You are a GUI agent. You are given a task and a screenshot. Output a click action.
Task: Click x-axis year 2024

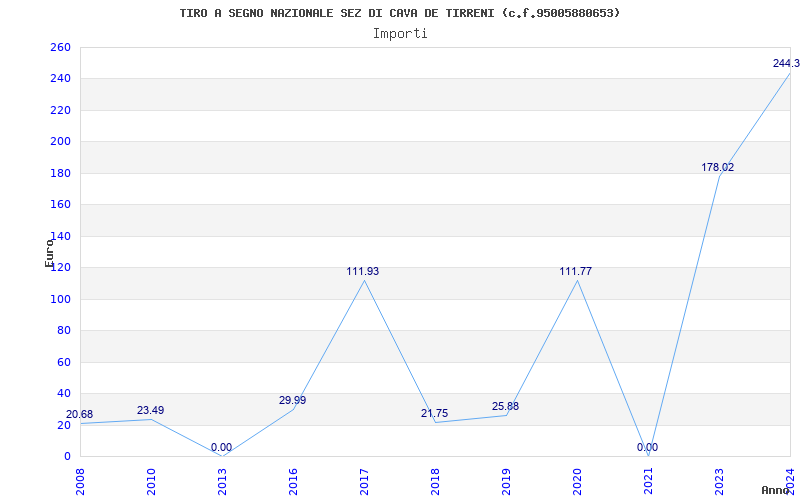[790, 482]
